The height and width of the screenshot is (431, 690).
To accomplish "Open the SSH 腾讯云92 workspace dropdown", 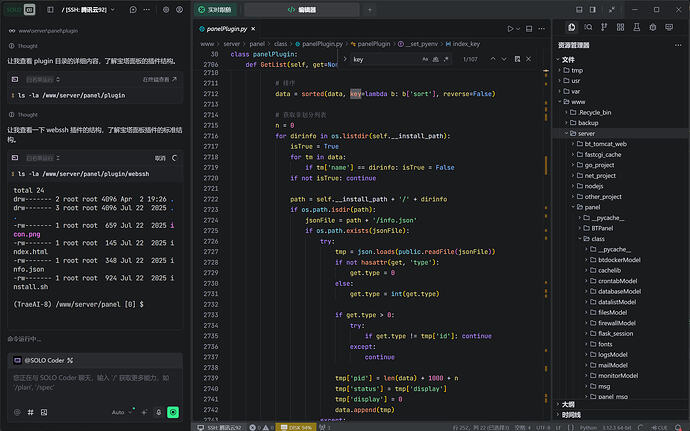I will [x=88, y=9].
